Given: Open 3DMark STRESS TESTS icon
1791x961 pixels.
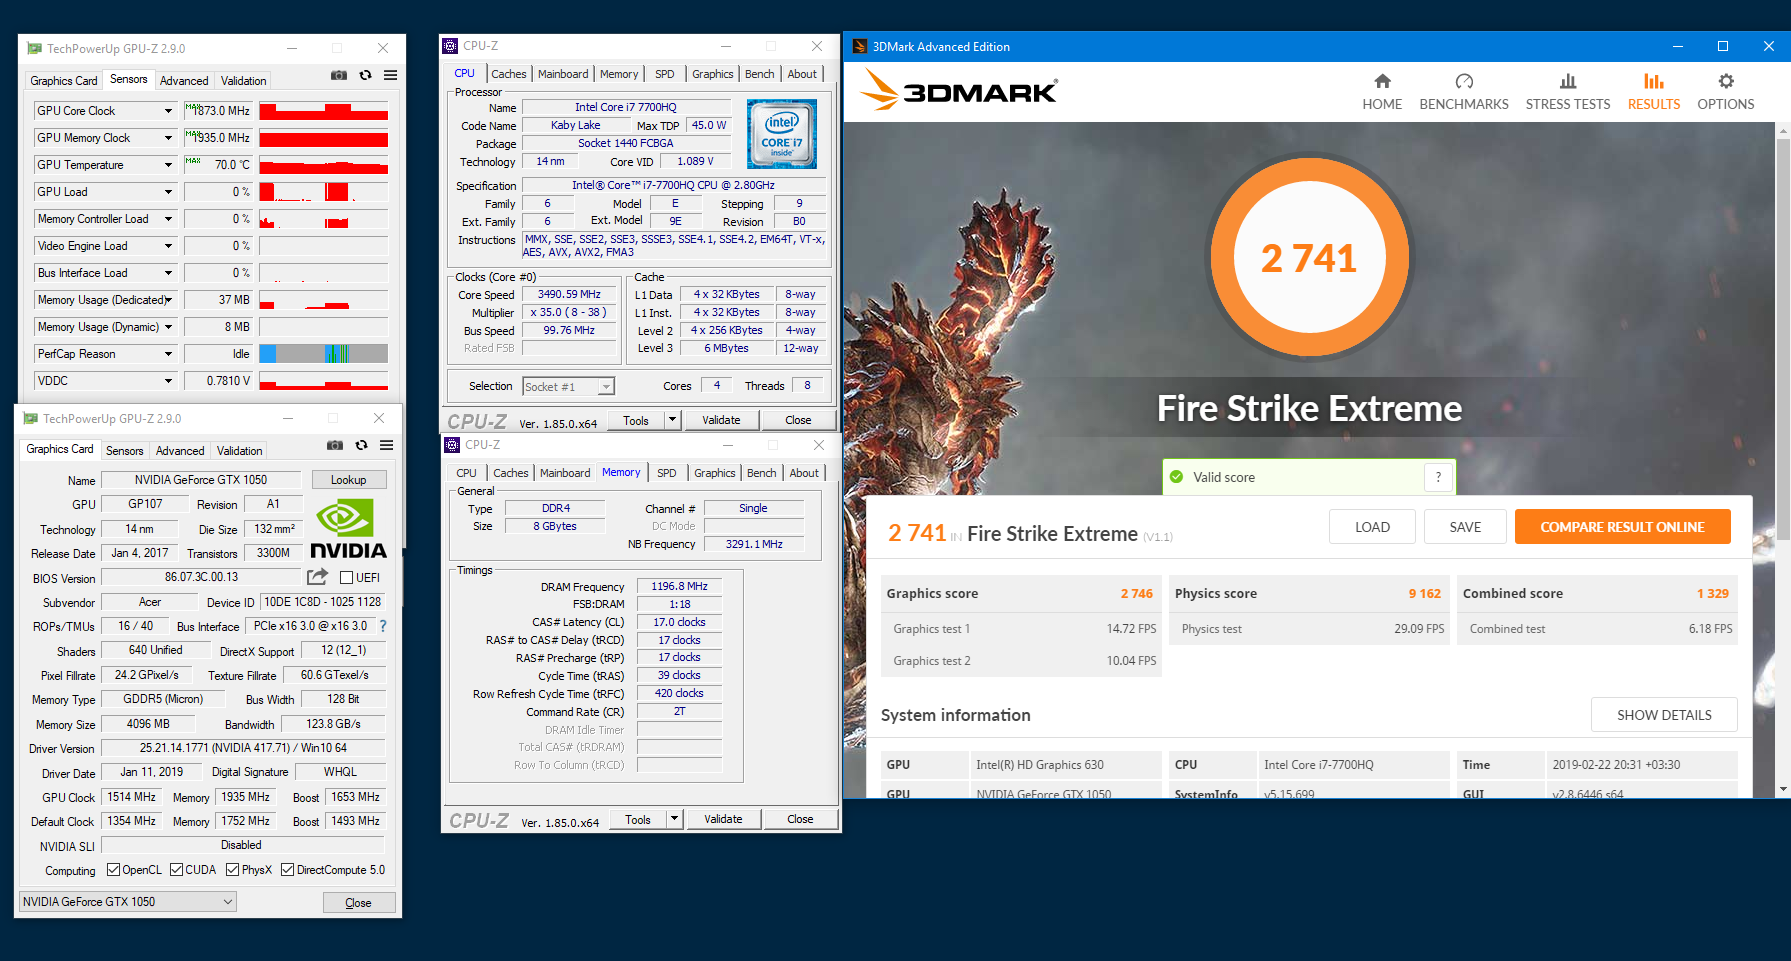Looking at the screenshot, I should (x=1568, y=81).
